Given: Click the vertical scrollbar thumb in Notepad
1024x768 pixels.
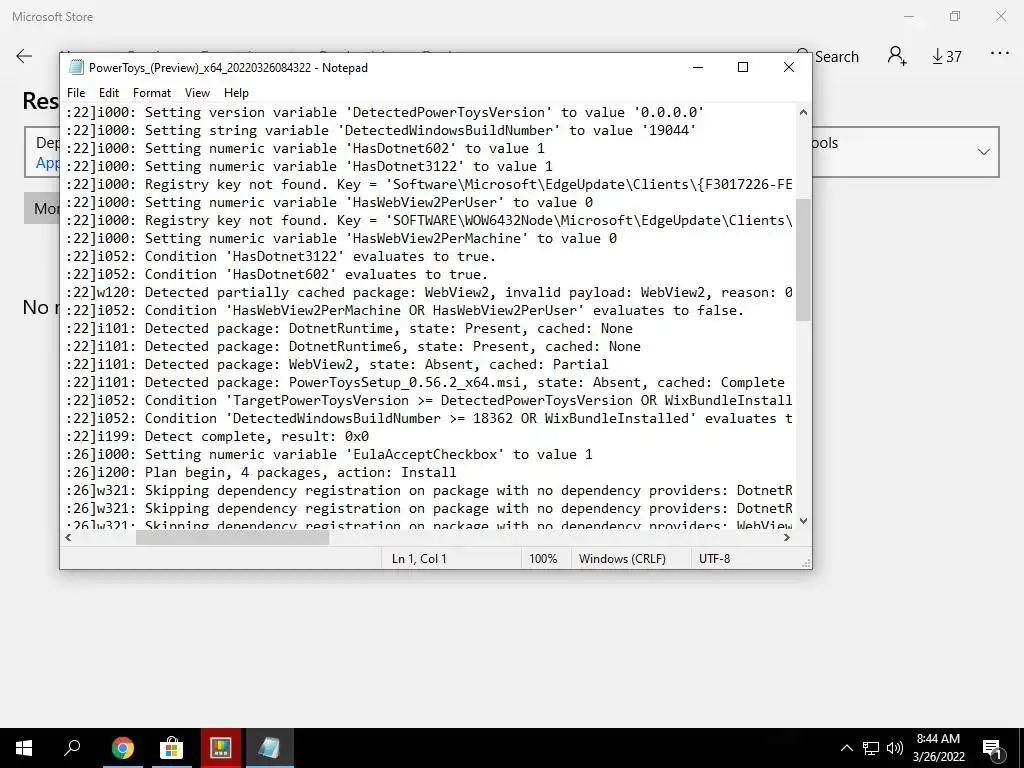Looking at the screenshot, I should [x=803, y=260].
